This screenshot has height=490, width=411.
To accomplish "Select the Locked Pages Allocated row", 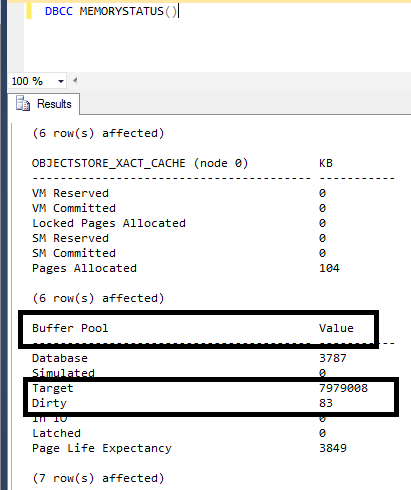I will (179, 223).
